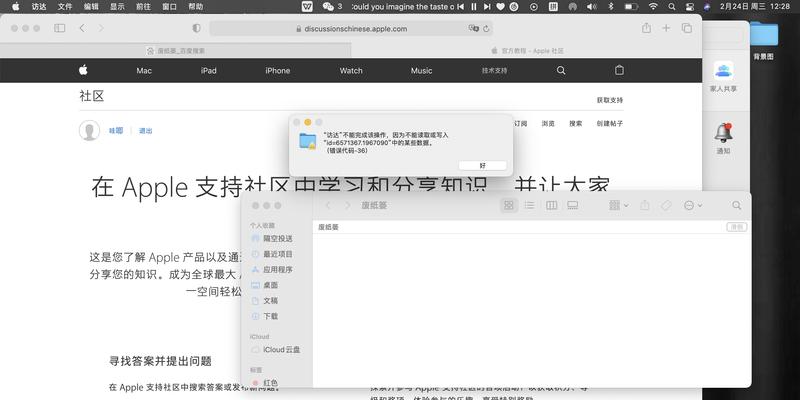Image resolution: width=800 pixels, height=400 pixels.
Task: Open iPhone in the Apple site navigation
Action: [x=278, y=71]
